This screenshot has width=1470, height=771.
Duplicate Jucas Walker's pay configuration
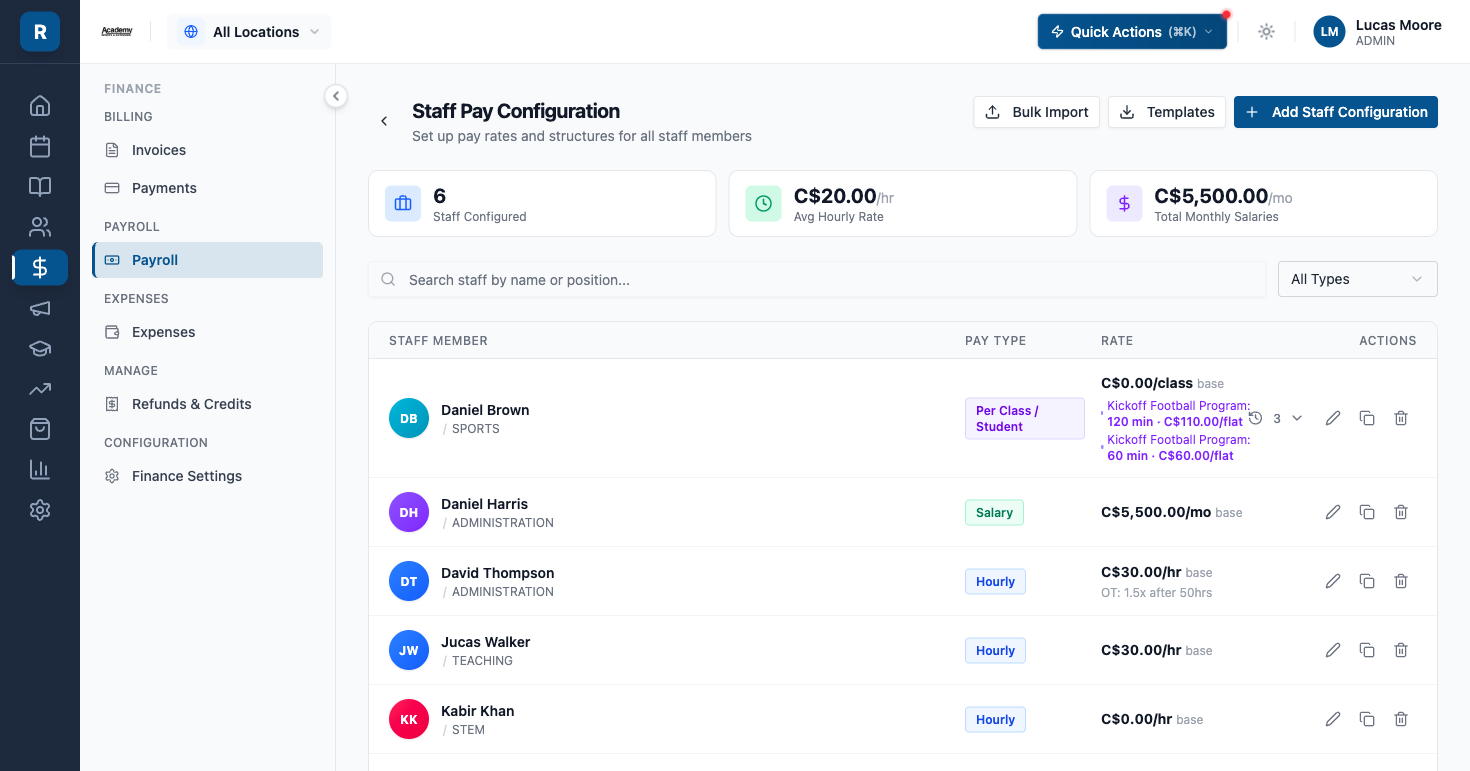click(x=1367, y=650)
